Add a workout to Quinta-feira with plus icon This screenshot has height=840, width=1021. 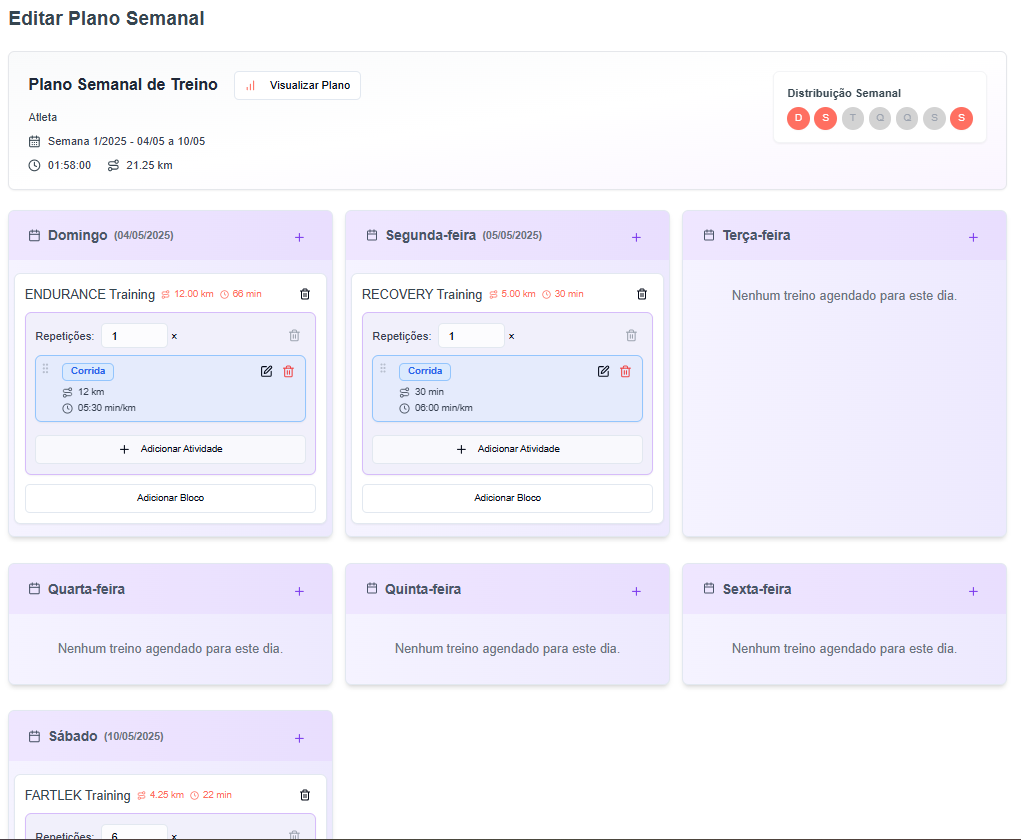click(636, 591)
